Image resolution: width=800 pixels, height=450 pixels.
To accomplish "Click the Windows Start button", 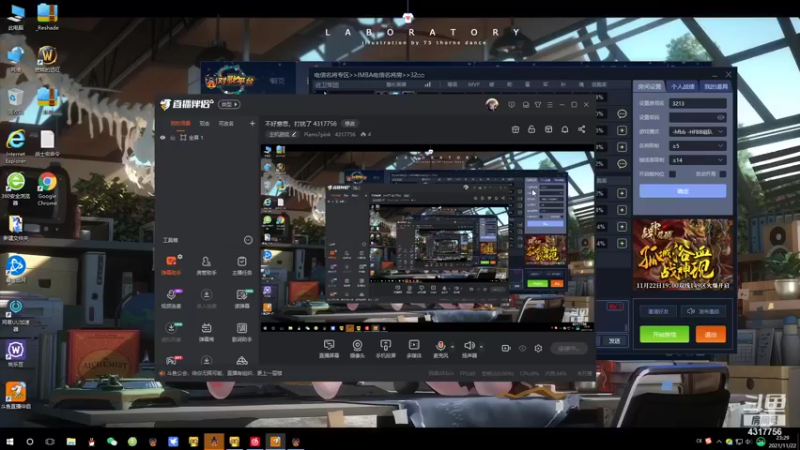I will 9,441.
